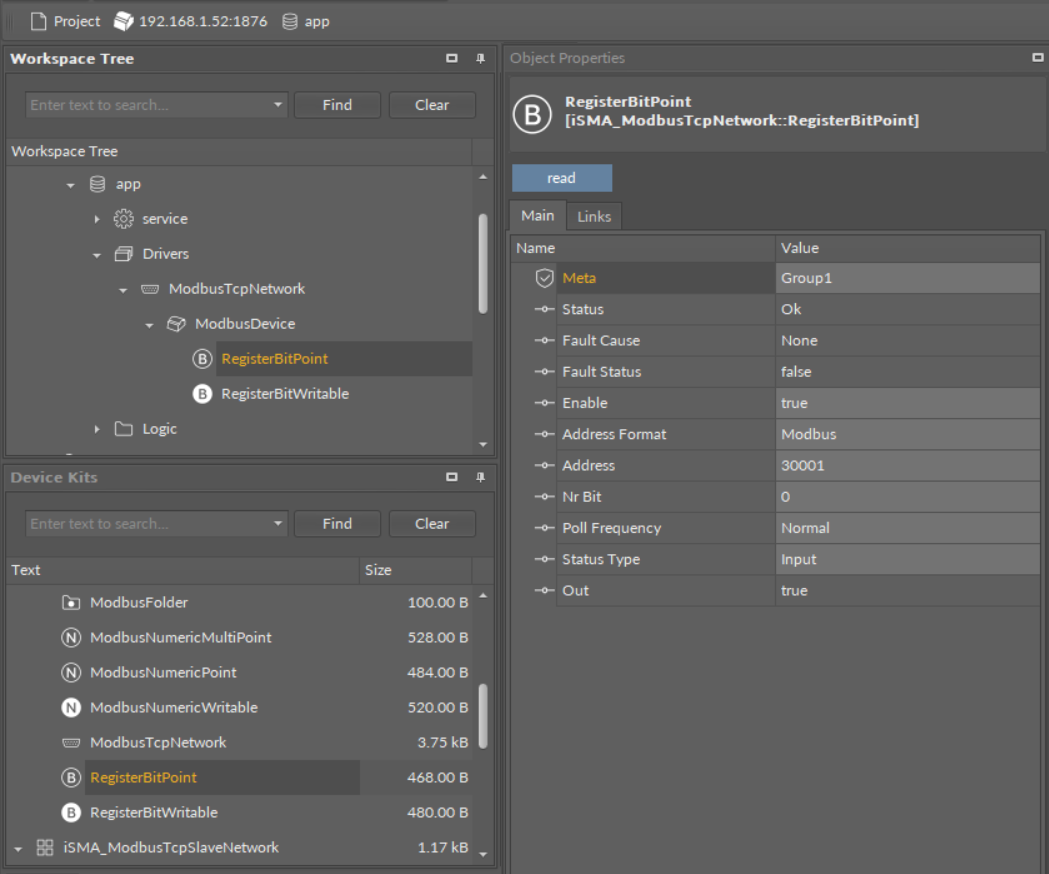
Task: Switch to the Links tab
Action: 594,216
